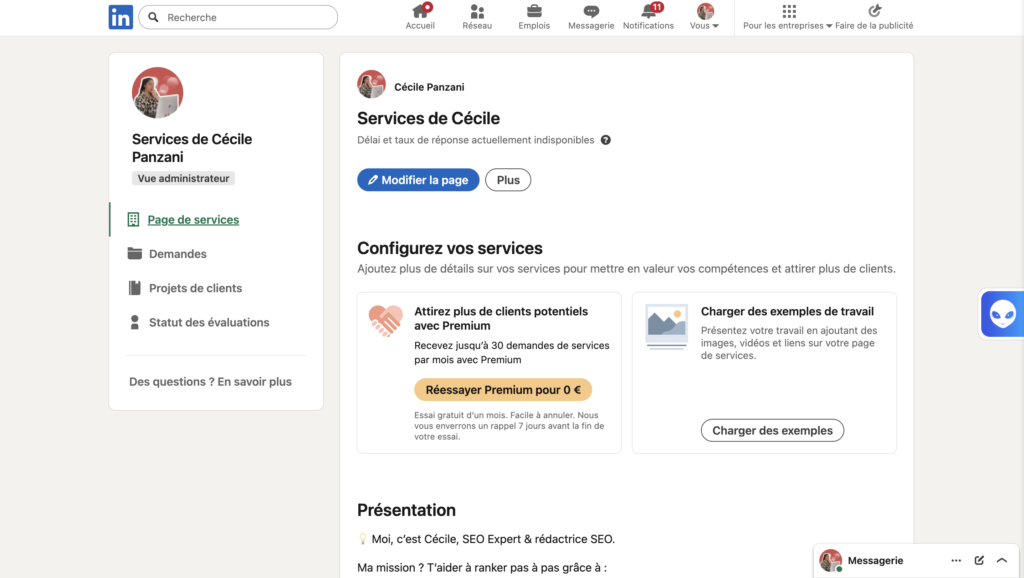Click the handshake heart Premium icon

(x=385, y=321)
